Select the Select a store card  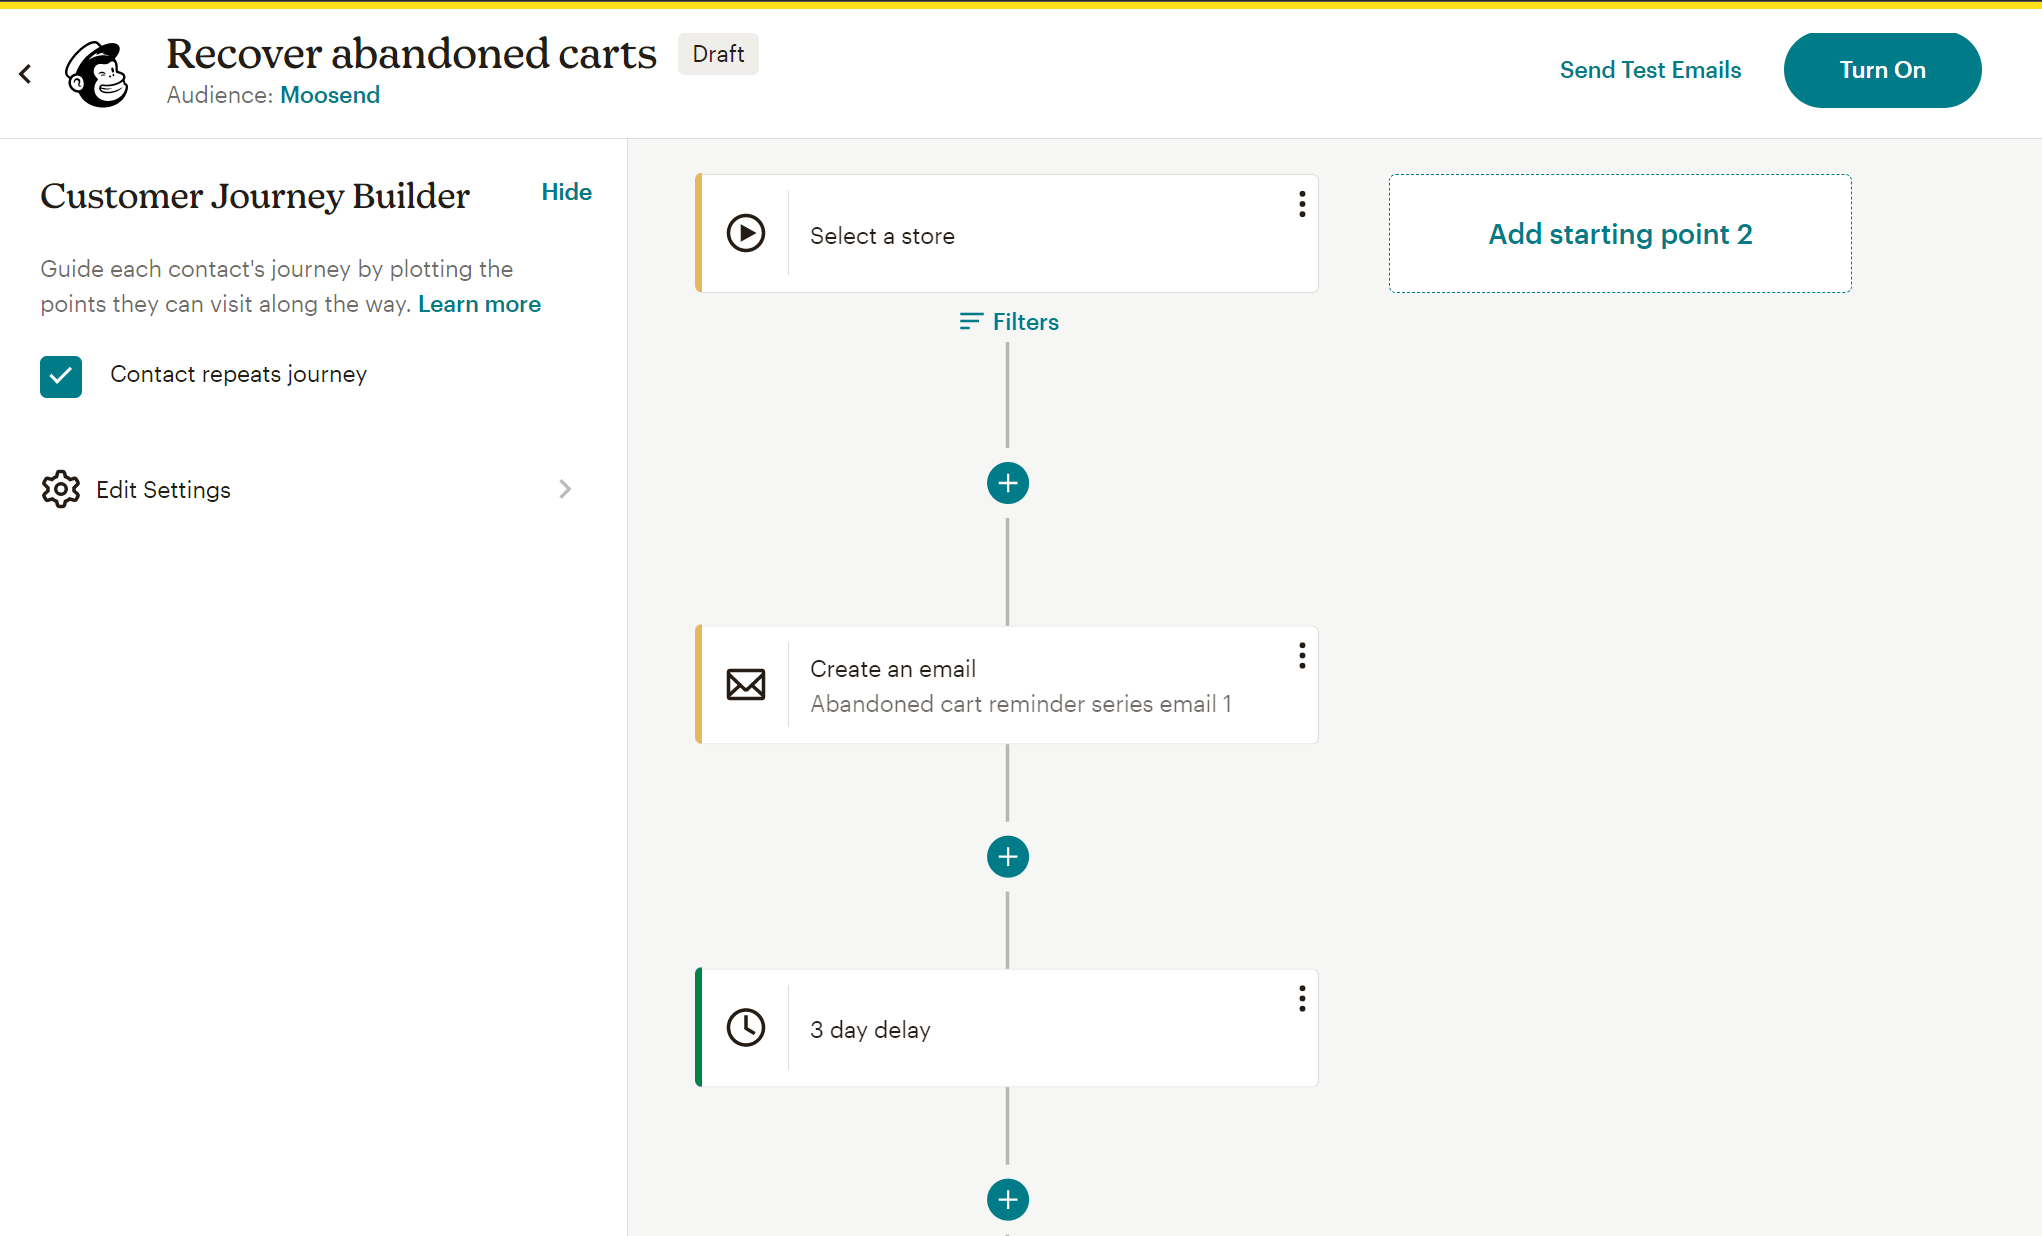[x=1006, y=234]
